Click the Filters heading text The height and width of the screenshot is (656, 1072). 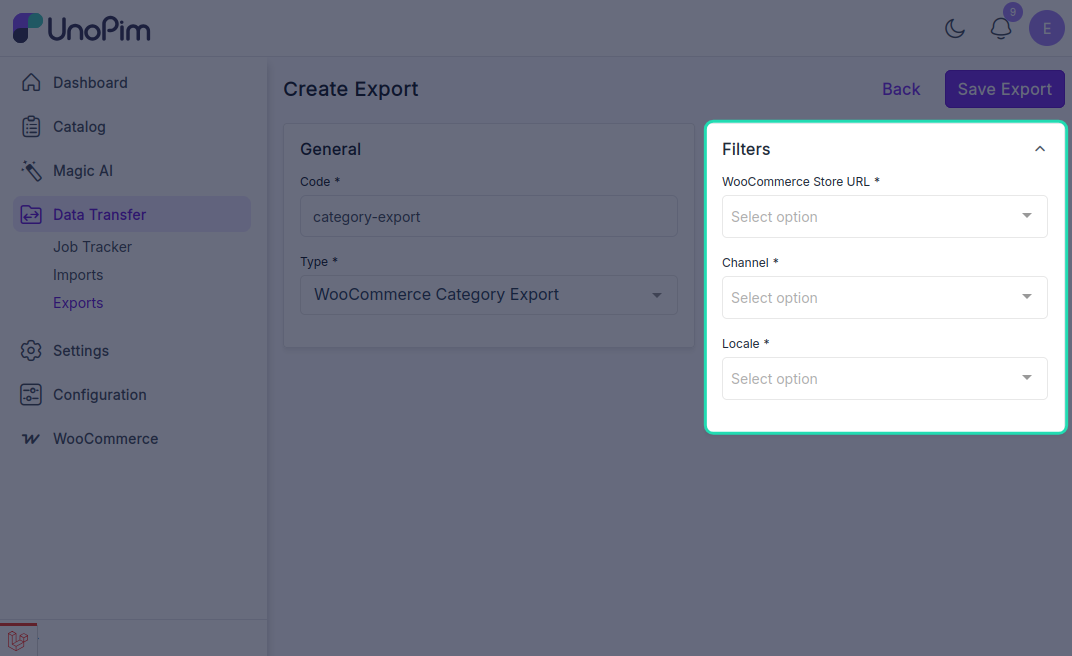click(746, 149)
